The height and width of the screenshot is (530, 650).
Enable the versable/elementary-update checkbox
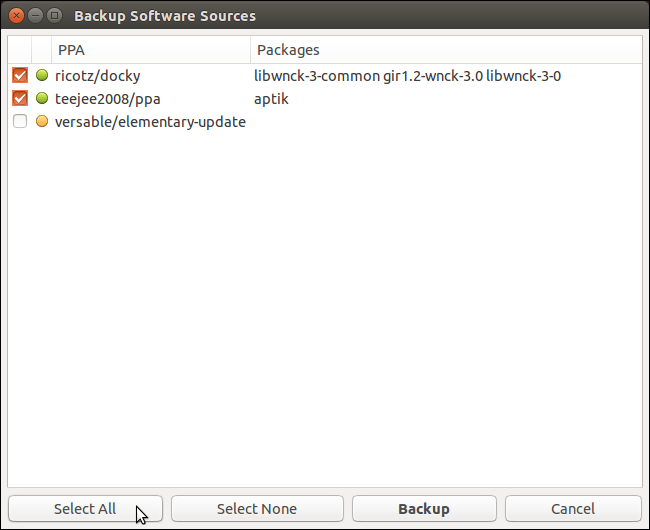tap(20, 122)
